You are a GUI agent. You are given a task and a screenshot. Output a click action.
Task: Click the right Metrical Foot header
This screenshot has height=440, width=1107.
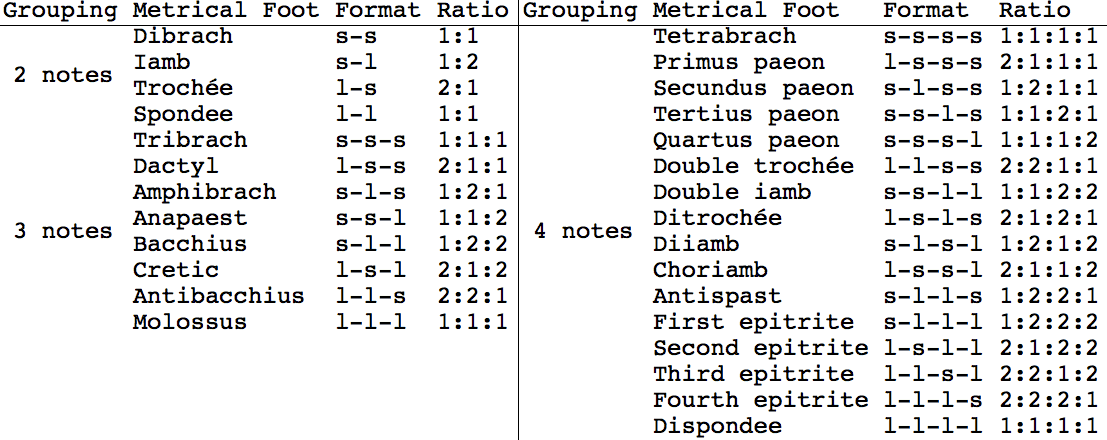click(x=746, y=11)
